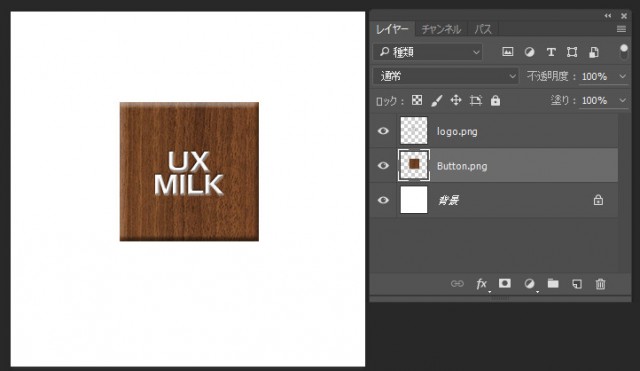The width and height of the screenshot is (640, 371).
Task: Create a new layer icon
Action: (577, 284)
